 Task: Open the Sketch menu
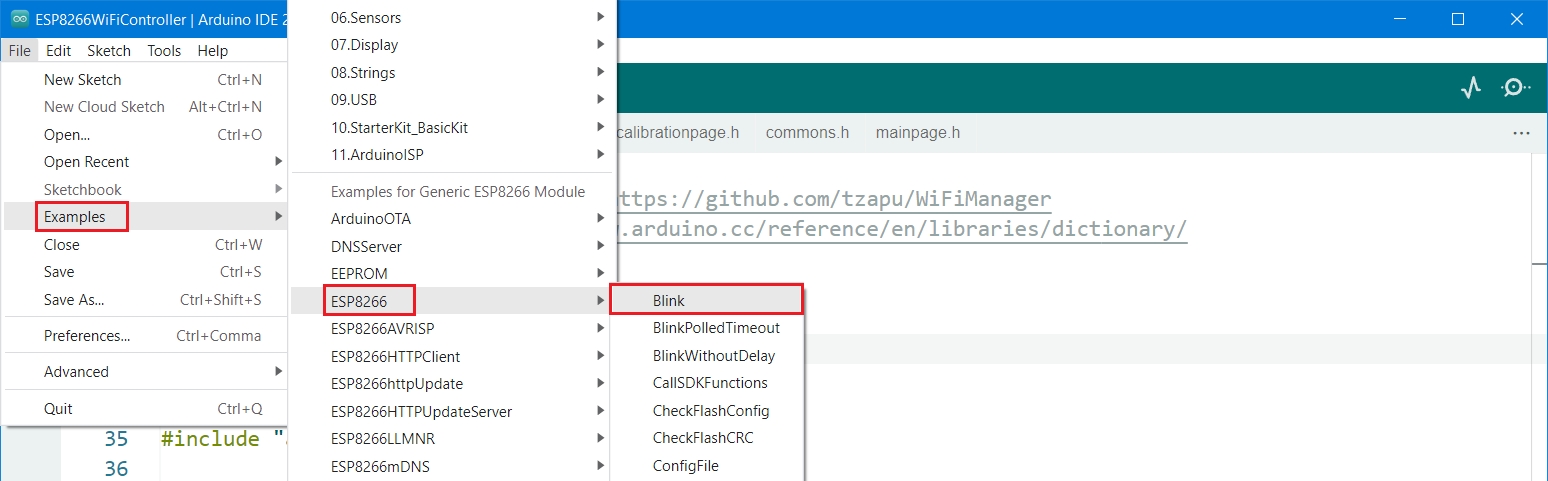click(109, 51)
